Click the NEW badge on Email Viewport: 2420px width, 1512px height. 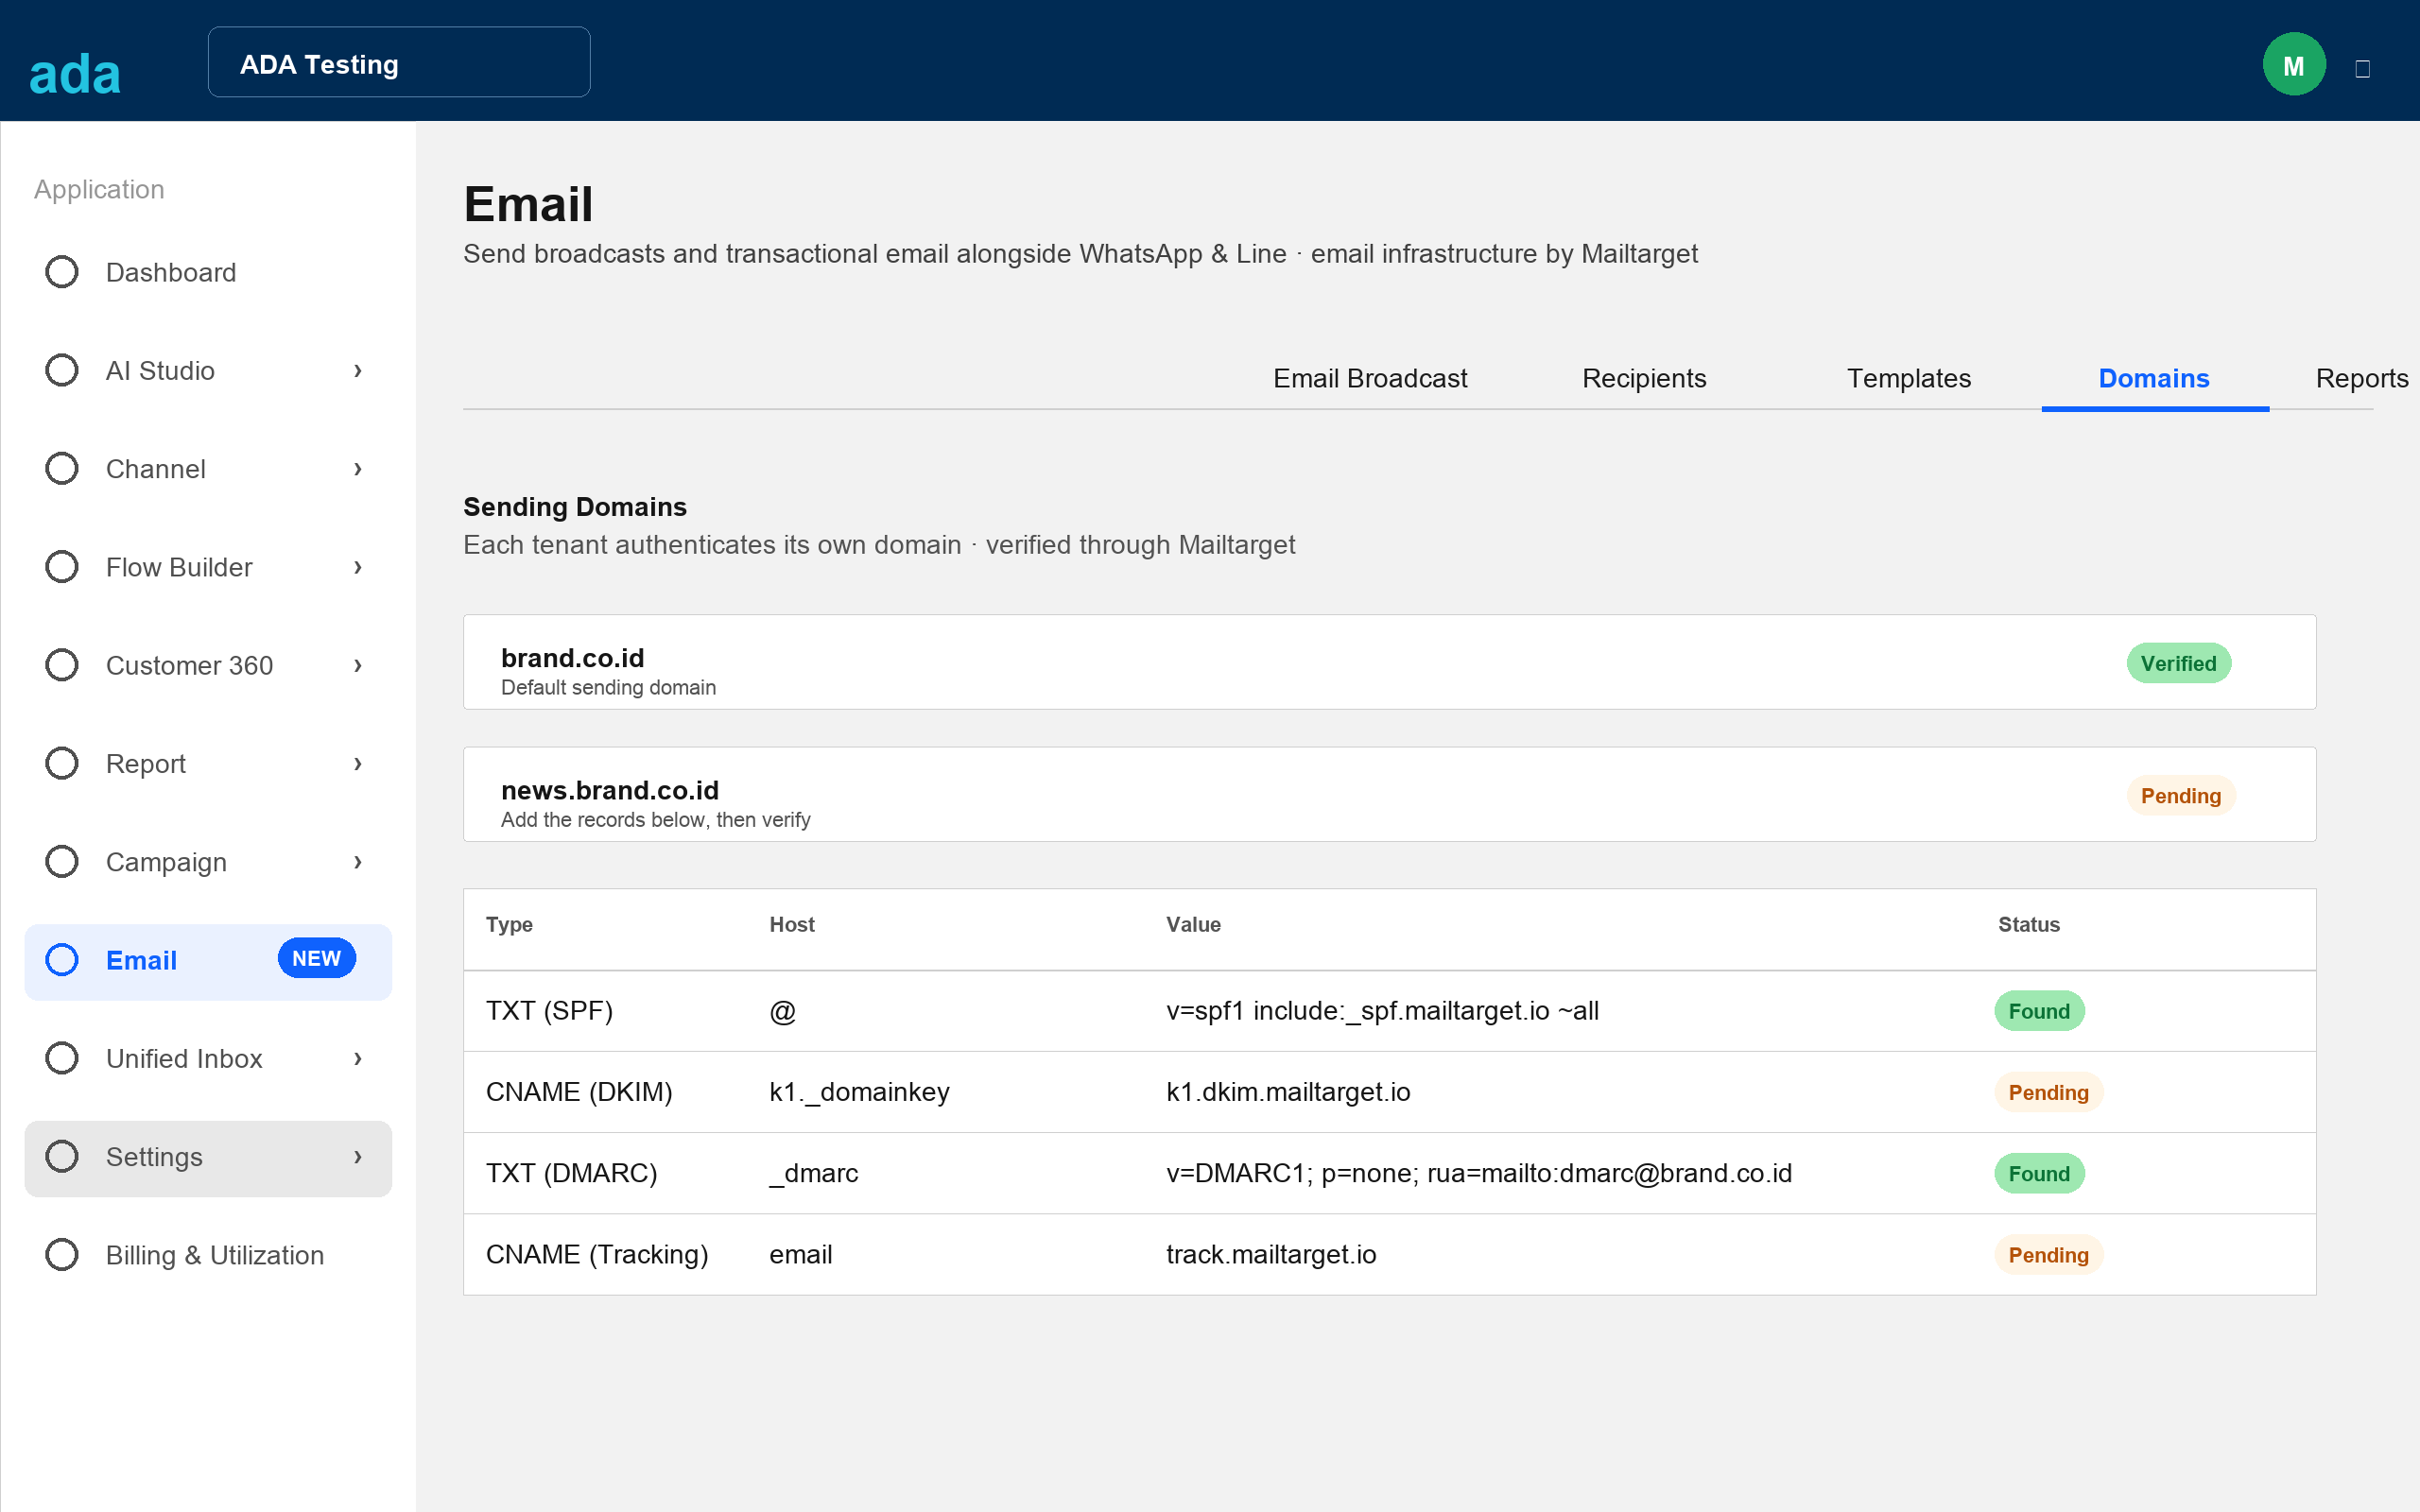[x=316, y=958]
